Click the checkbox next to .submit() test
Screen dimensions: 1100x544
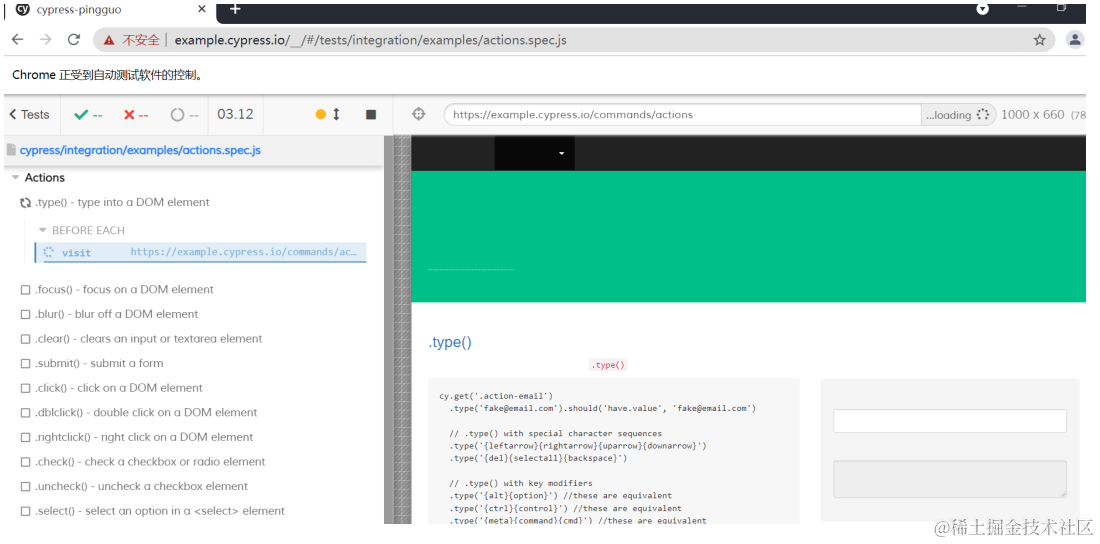pyautogui.click(x=25, y=364)
